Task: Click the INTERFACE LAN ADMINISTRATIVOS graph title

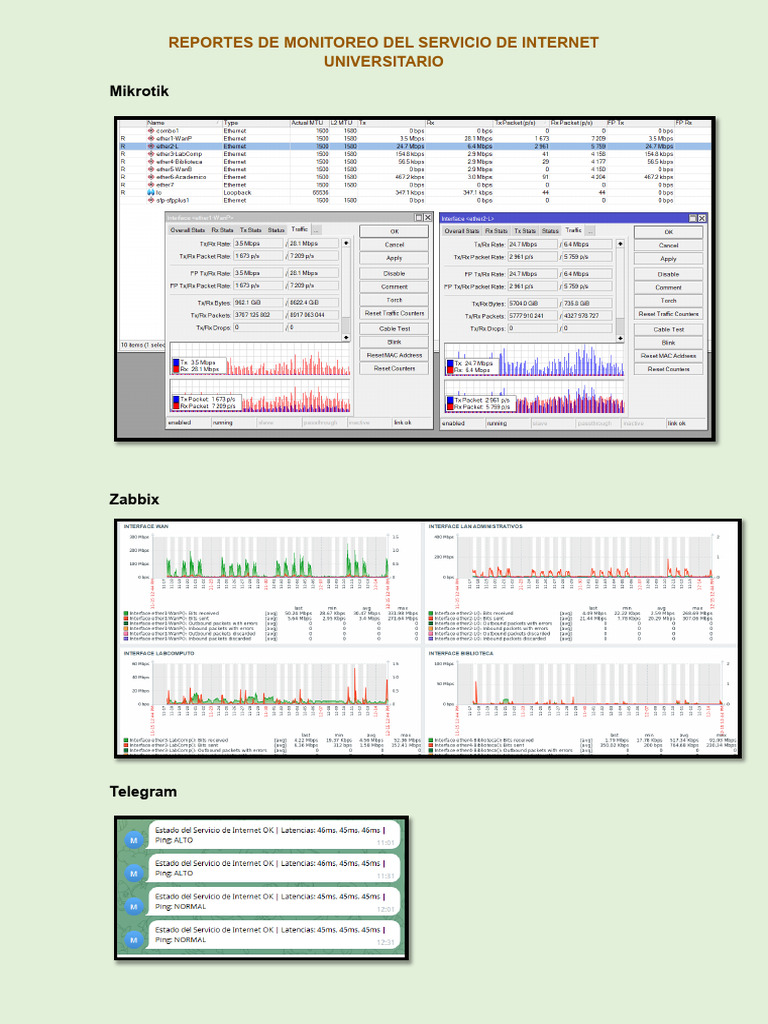Action: coord(475,526)
